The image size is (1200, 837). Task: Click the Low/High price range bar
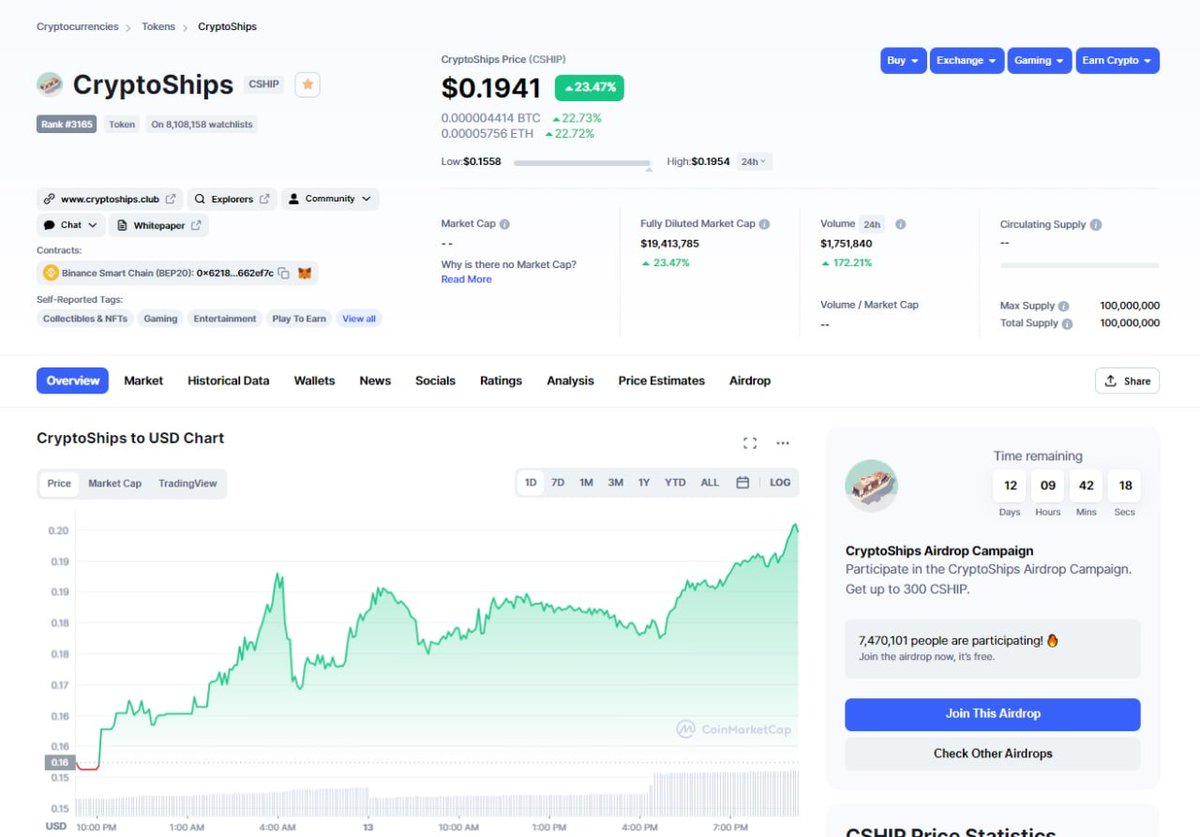[582, 162]
